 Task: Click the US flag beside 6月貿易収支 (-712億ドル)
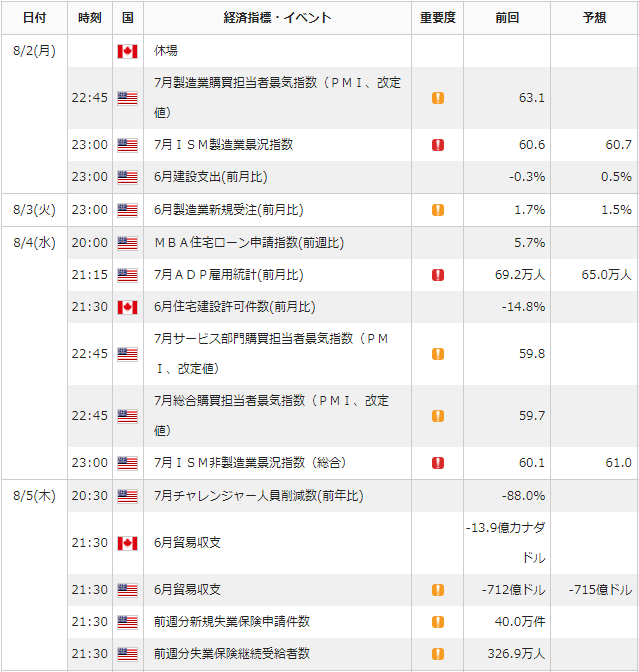point(127,590)
